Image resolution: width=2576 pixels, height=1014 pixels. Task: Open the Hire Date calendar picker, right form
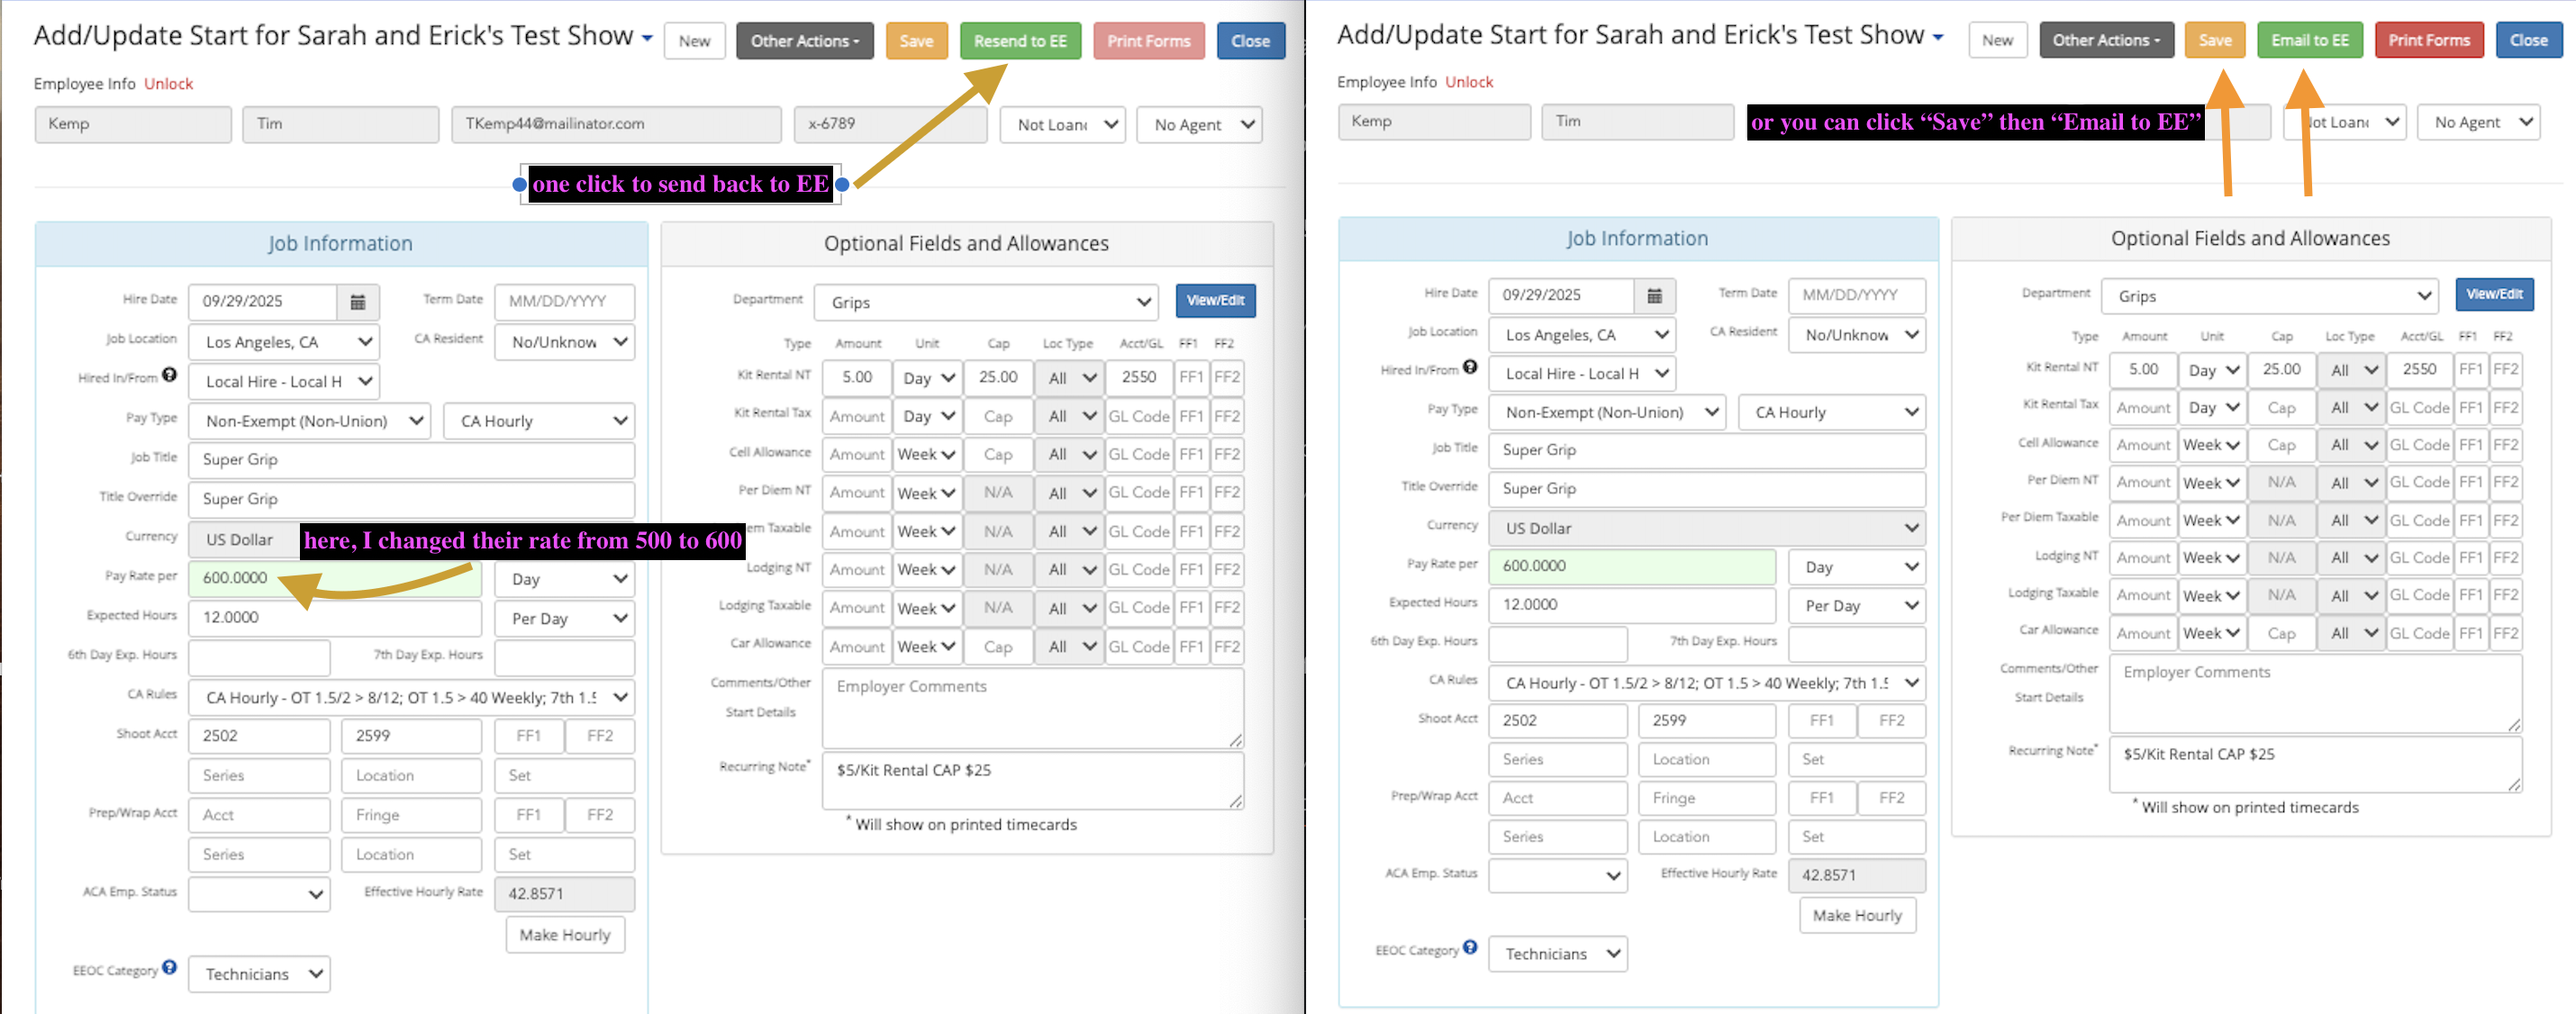[x=1654, y=296]
